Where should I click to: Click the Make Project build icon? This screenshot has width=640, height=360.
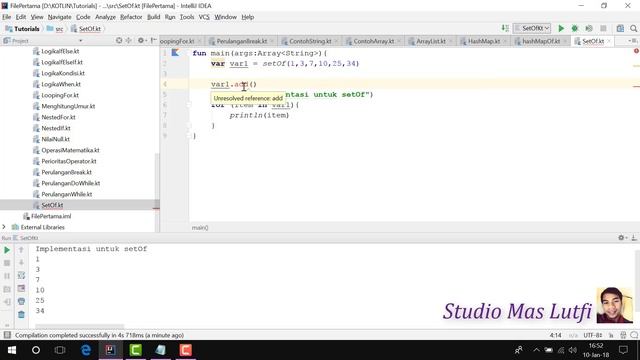coord(505,28)
